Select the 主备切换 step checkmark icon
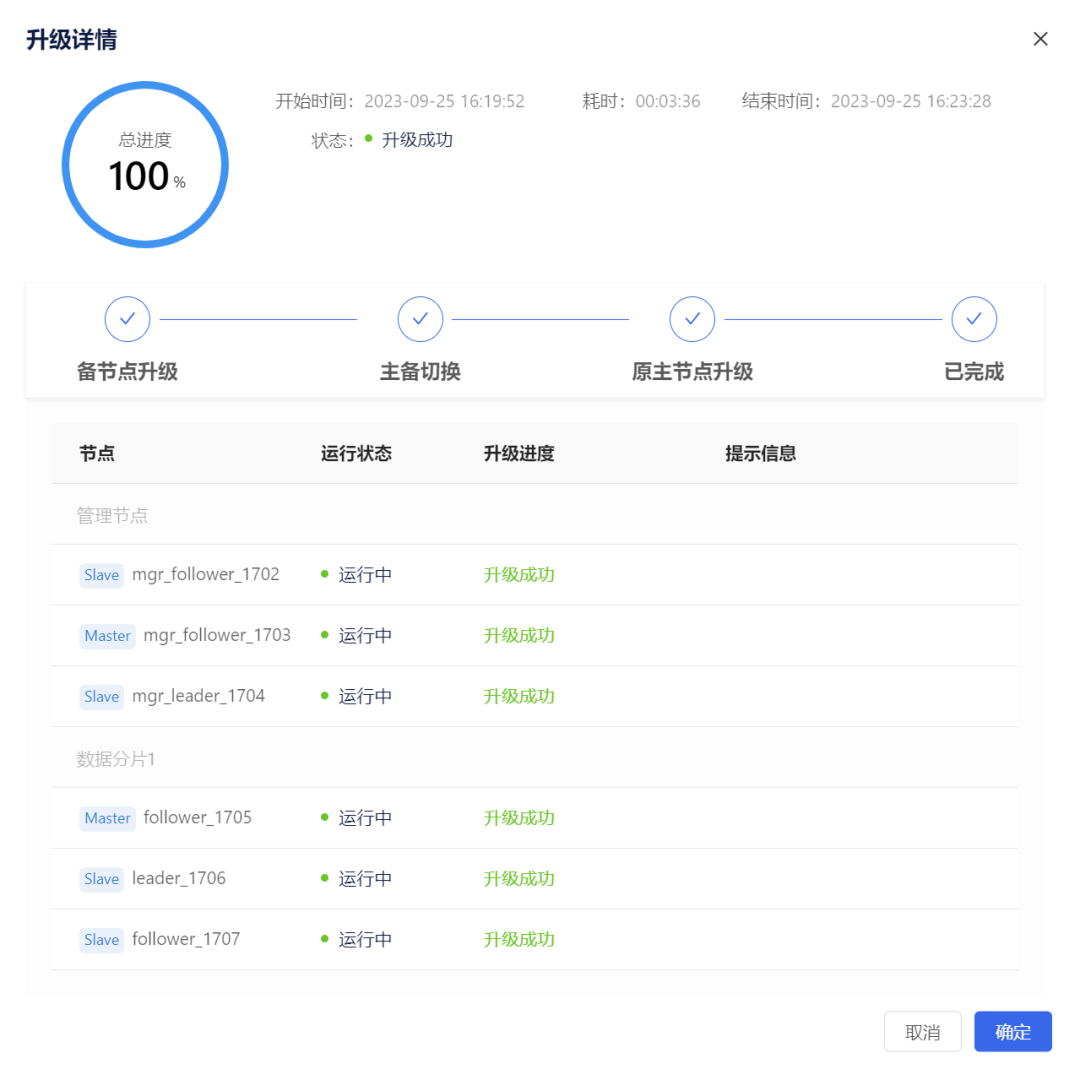 click(420, 319)
